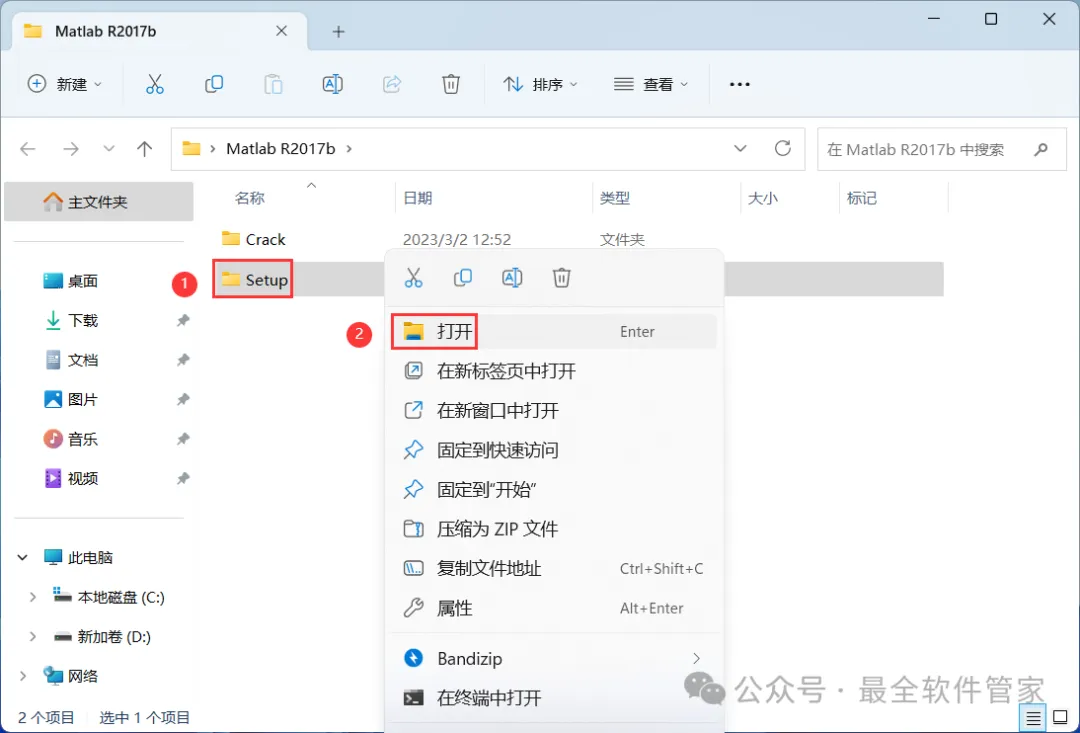Choose 打开 from the context menu
This screenshot has height=733, width=1080.
tap(554, 331)
